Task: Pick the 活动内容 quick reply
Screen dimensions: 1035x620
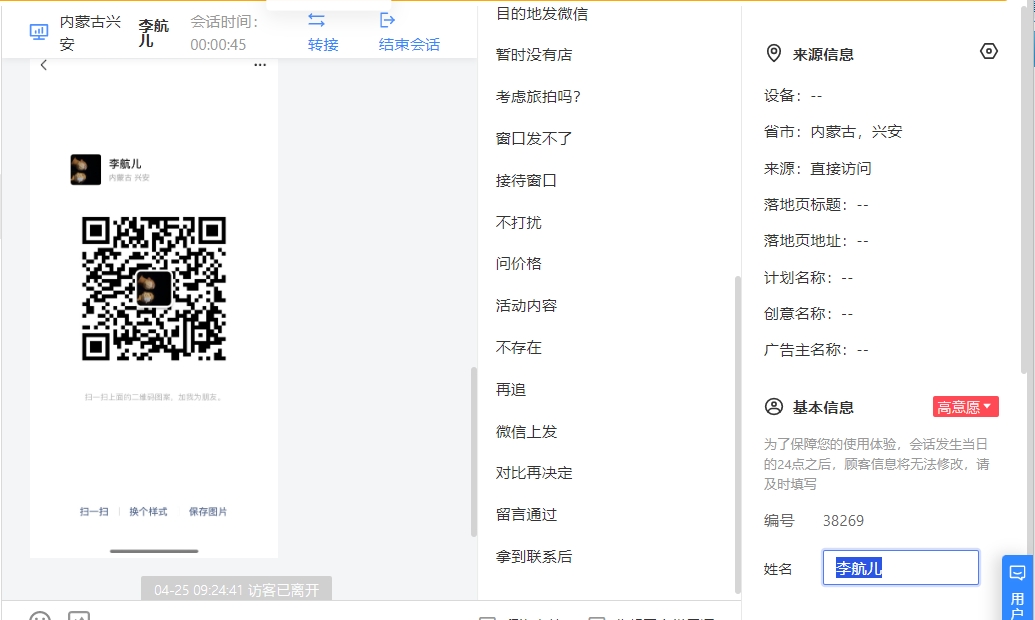Action: (x=526, y=306)
